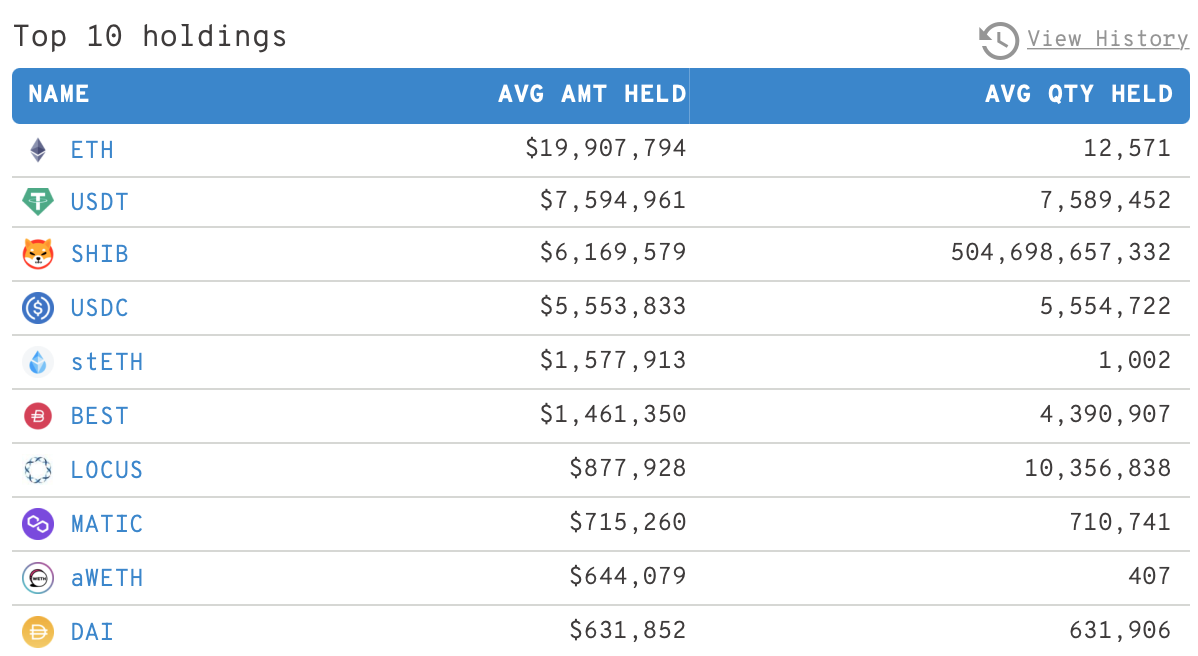This screenshot has width=1198, height=656.
Task: Sort by NAME column header
Action: (59, 94)
